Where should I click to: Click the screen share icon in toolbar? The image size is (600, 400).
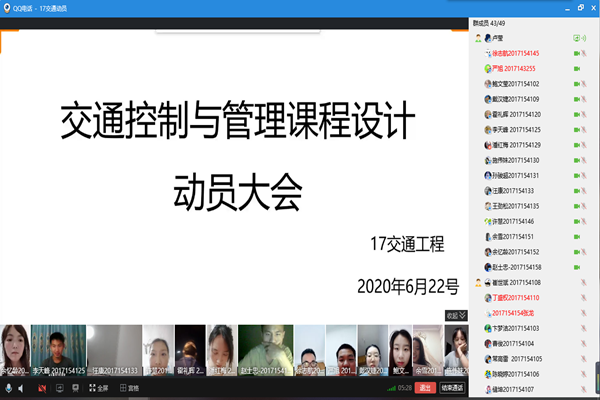coord(58,387)
